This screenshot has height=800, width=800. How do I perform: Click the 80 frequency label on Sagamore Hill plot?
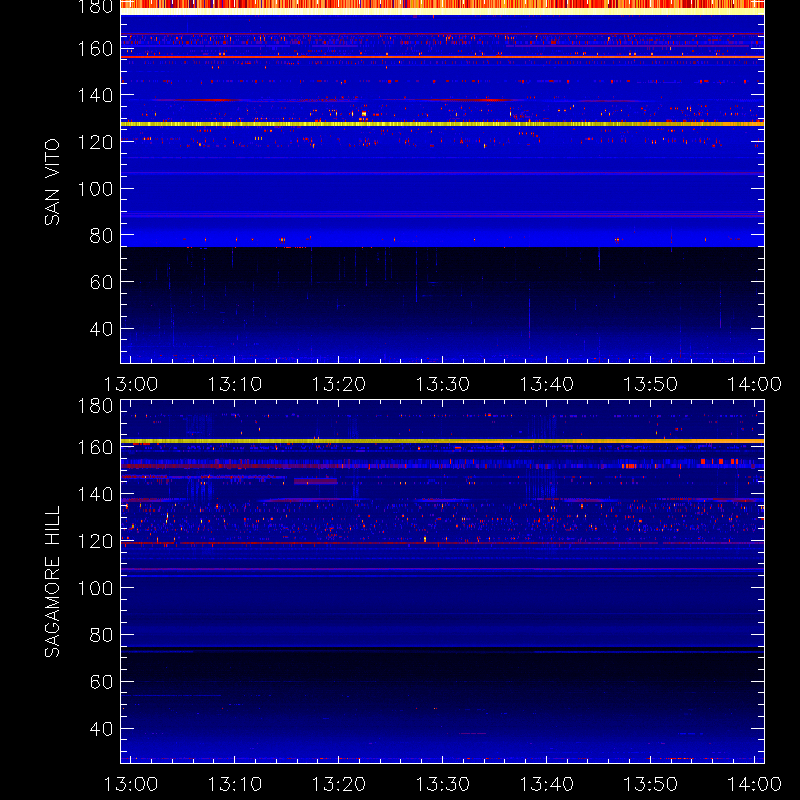101,635
